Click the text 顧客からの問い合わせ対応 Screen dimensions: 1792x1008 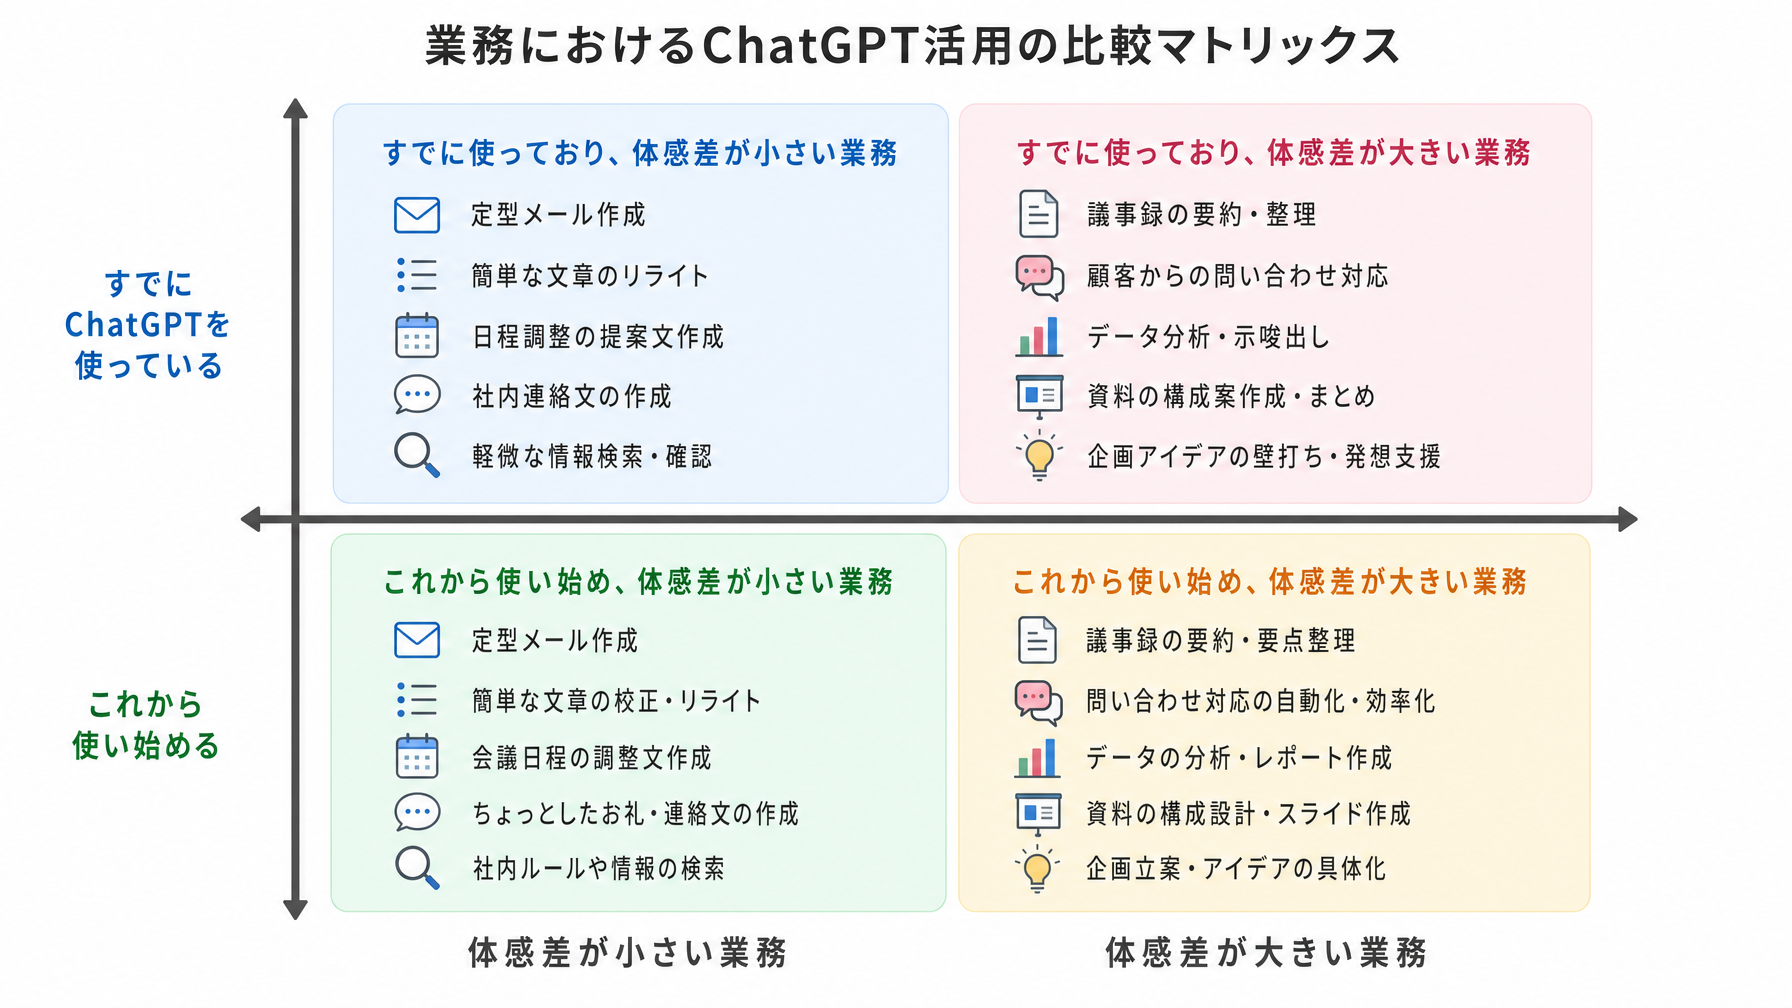pos(1238,276)
